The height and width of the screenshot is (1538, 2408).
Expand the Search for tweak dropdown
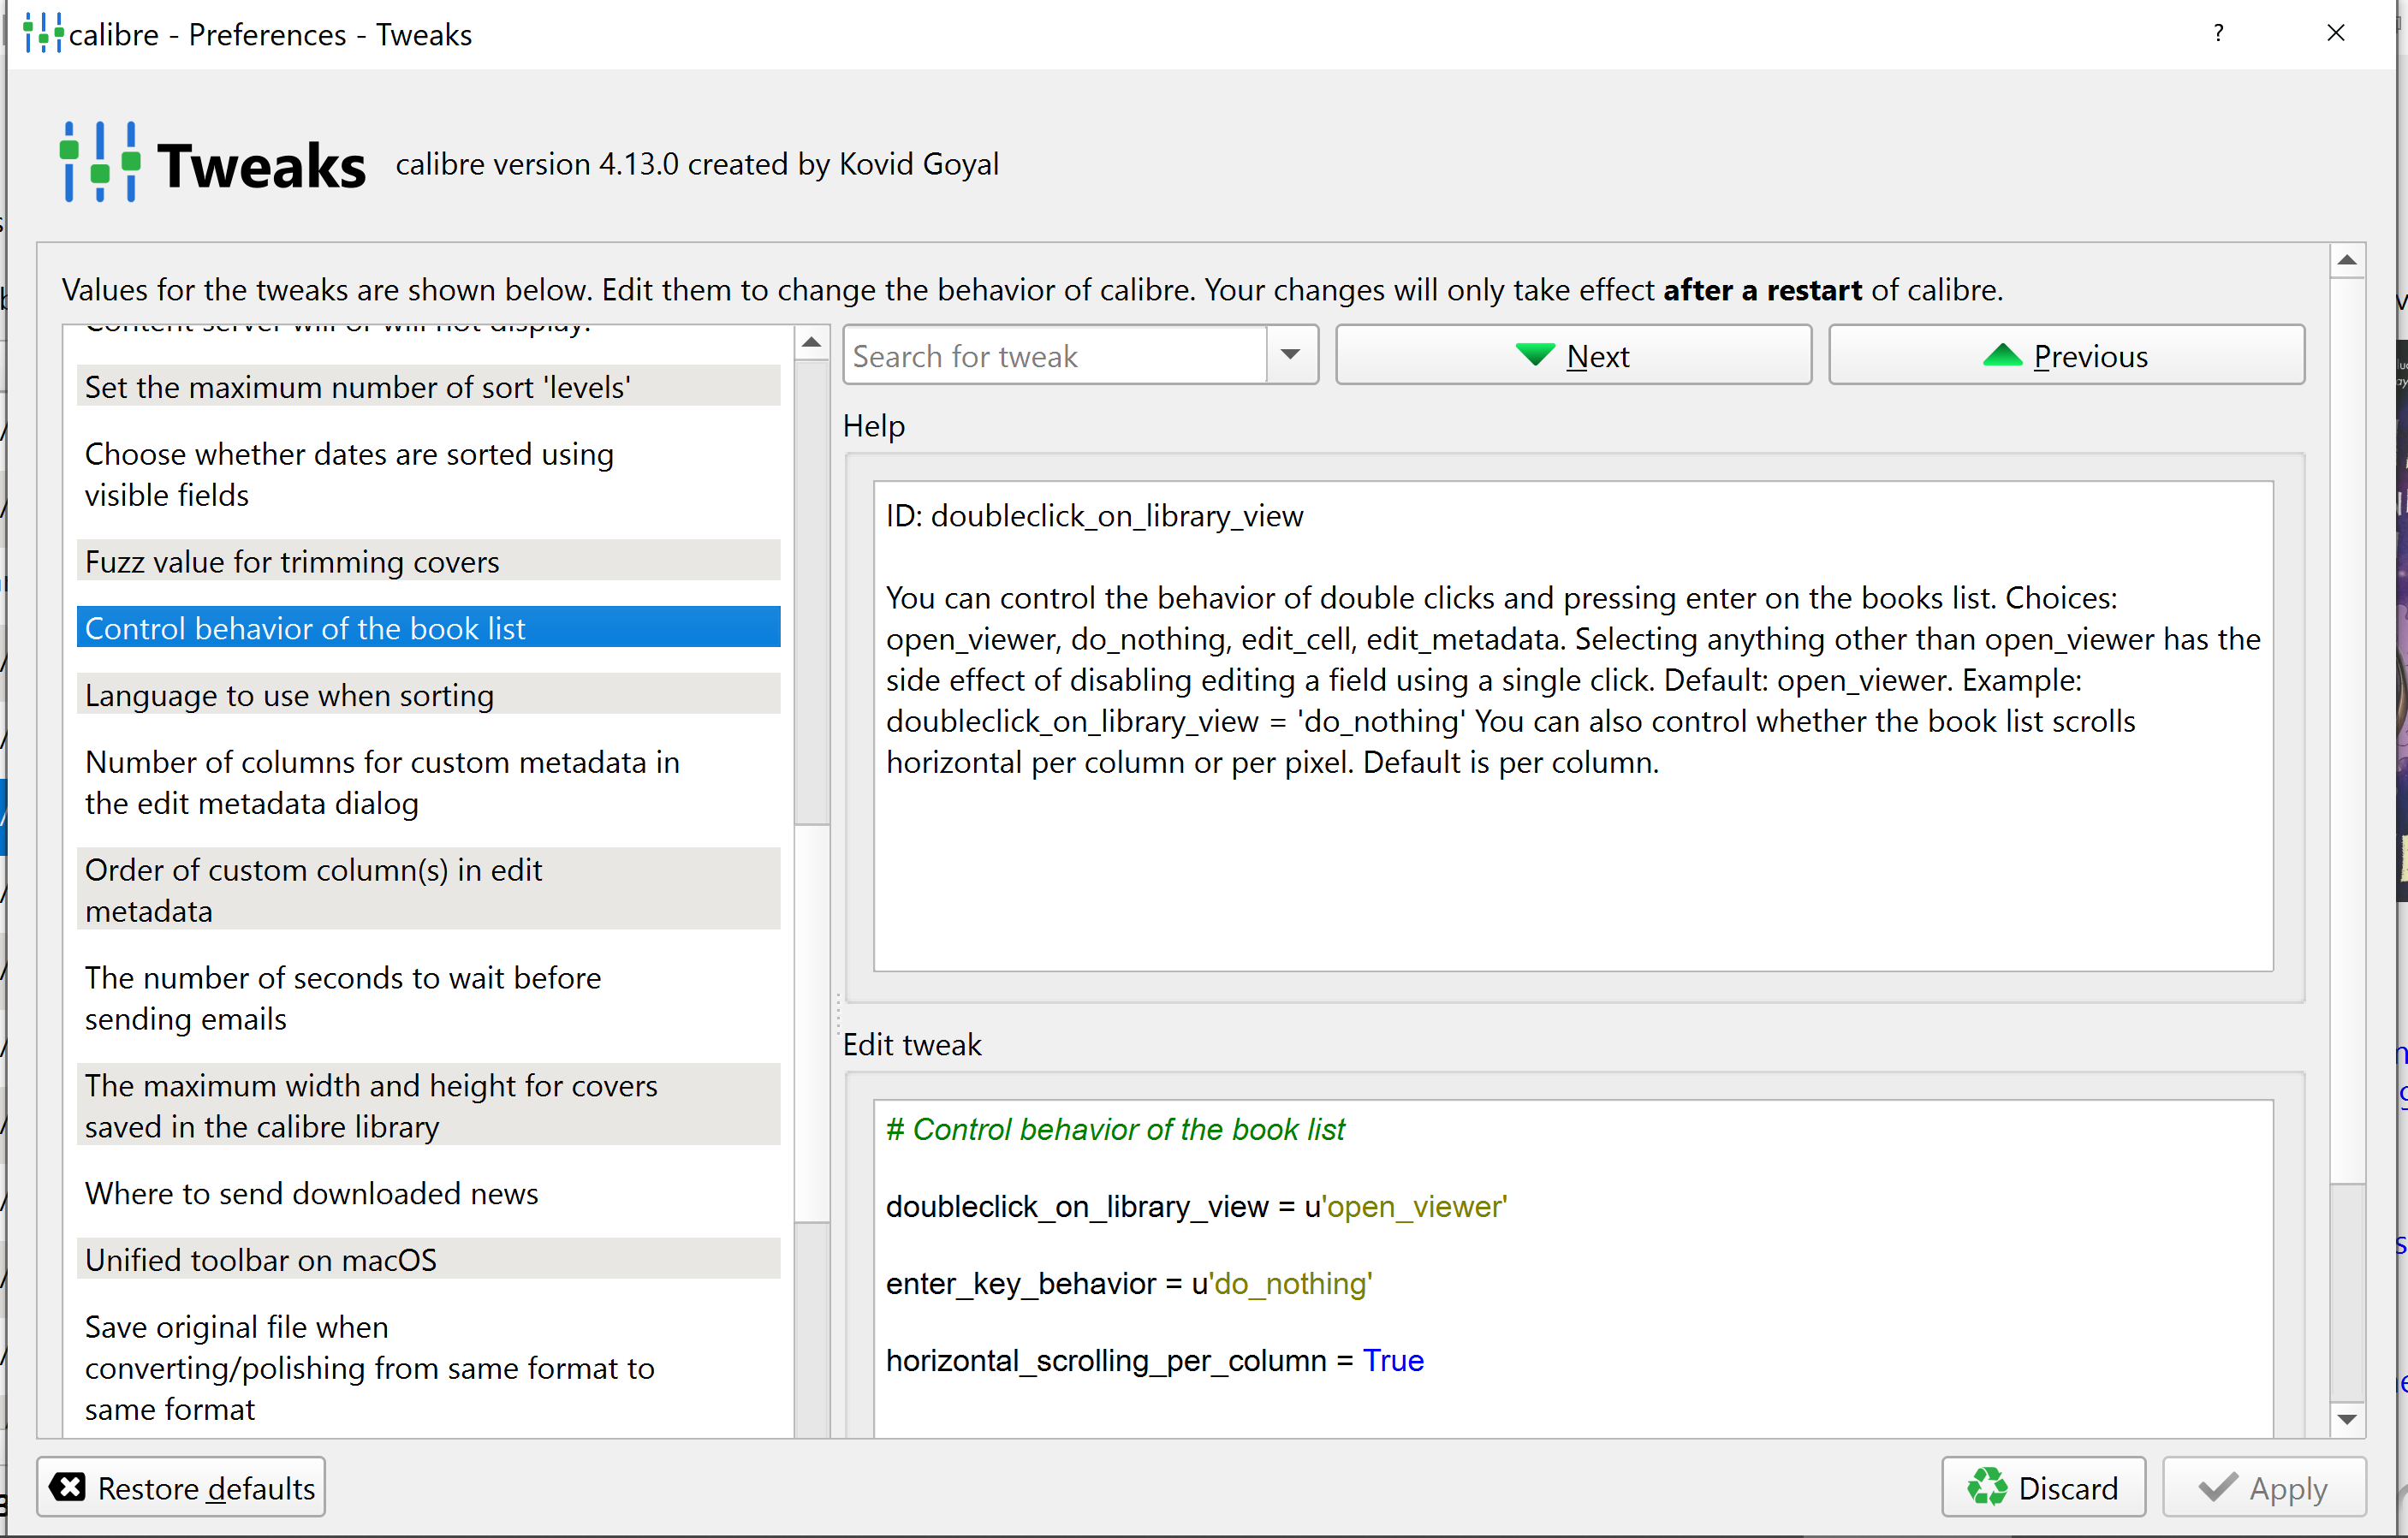pos(1290,355)
